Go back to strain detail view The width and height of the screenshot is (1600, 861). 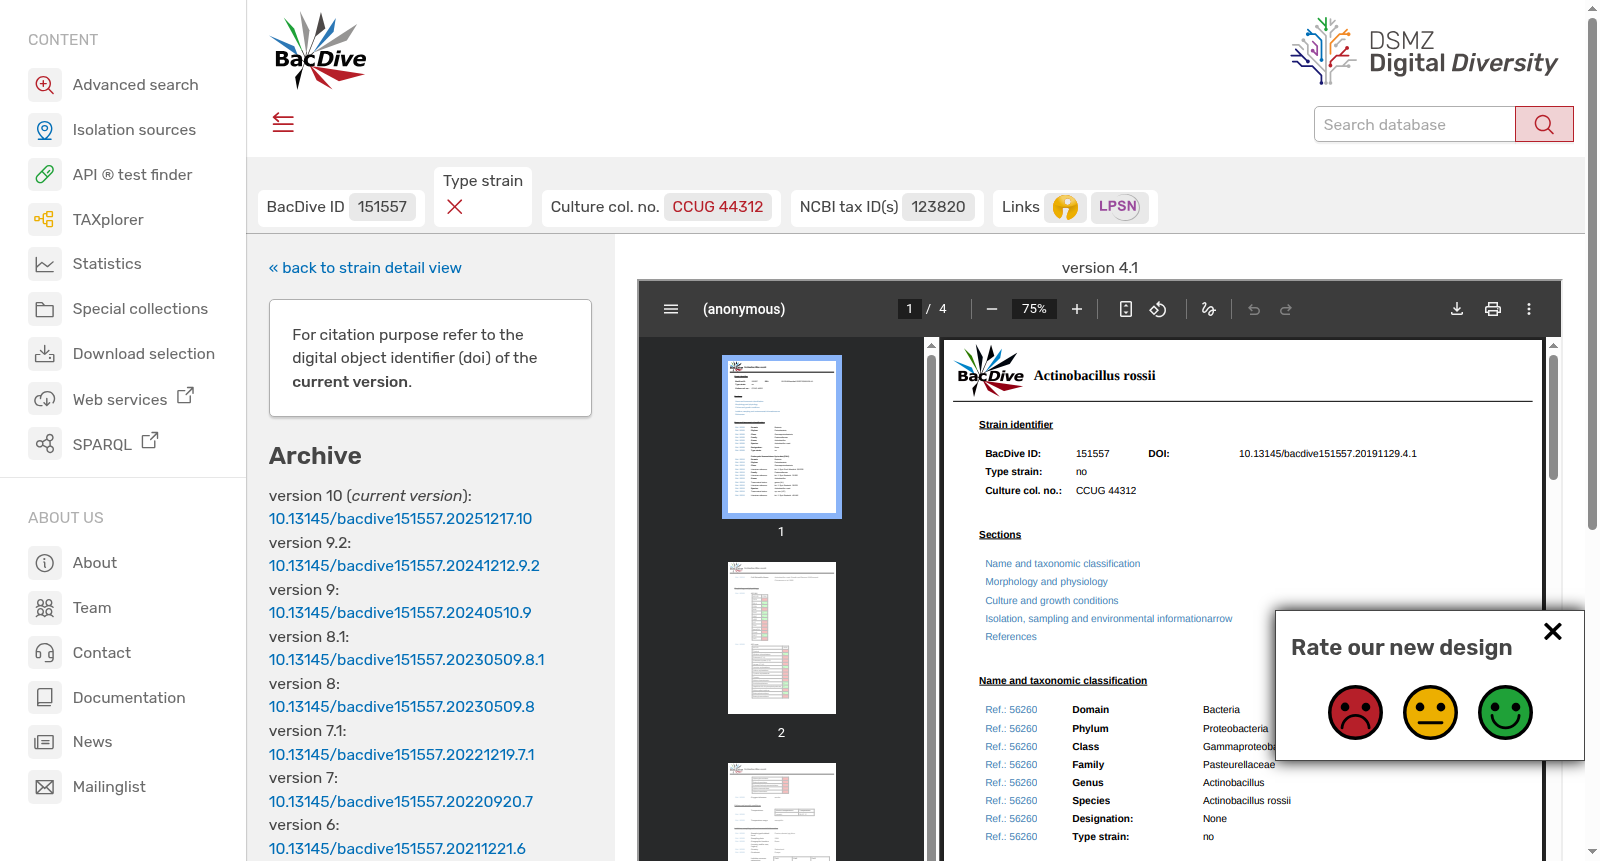(365, 268)
